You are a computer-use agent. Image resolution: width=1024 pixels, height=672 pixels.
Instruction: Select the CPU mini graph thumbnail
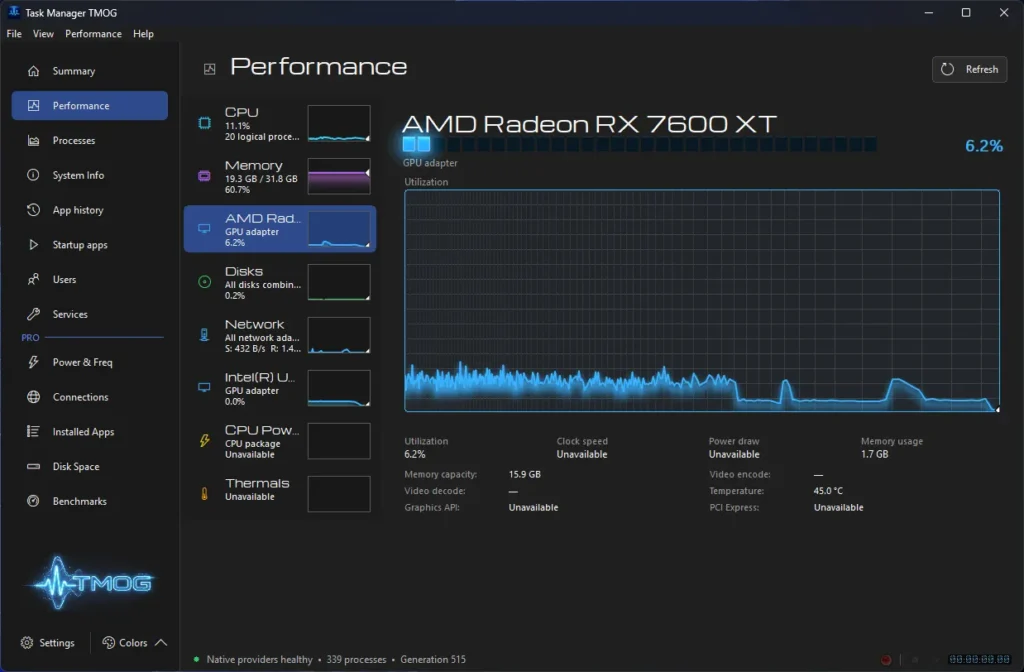[x=339, y=123]
